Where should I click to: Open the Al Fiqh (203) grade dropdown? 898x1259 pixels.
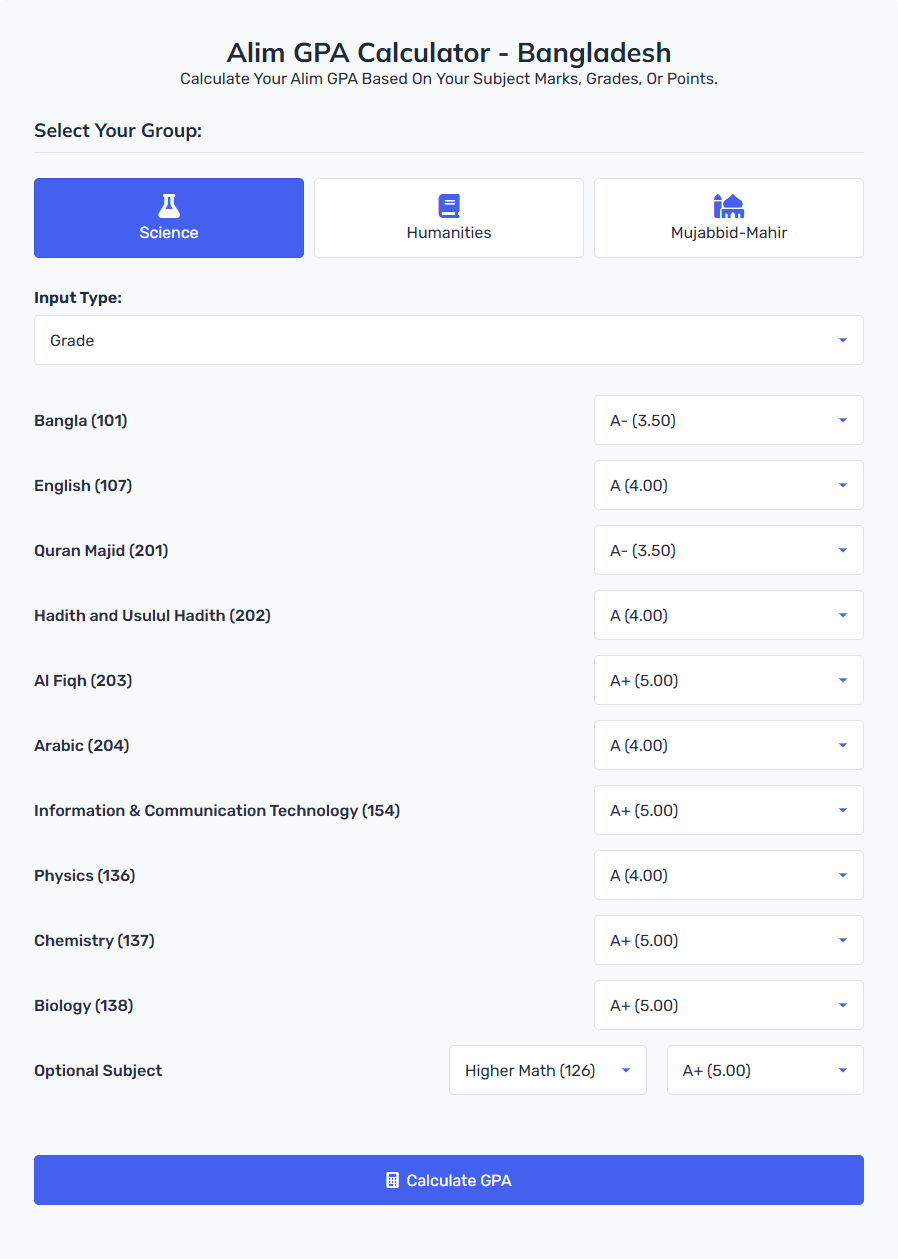(x=729, y=680)
